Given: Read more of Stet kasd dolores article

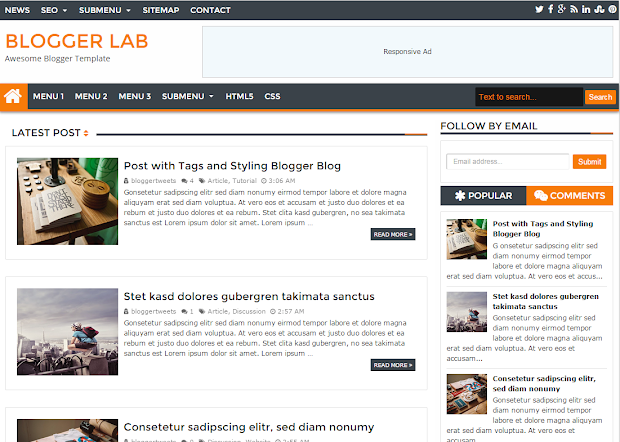Looking at the screenshot, I should (393, 365).
